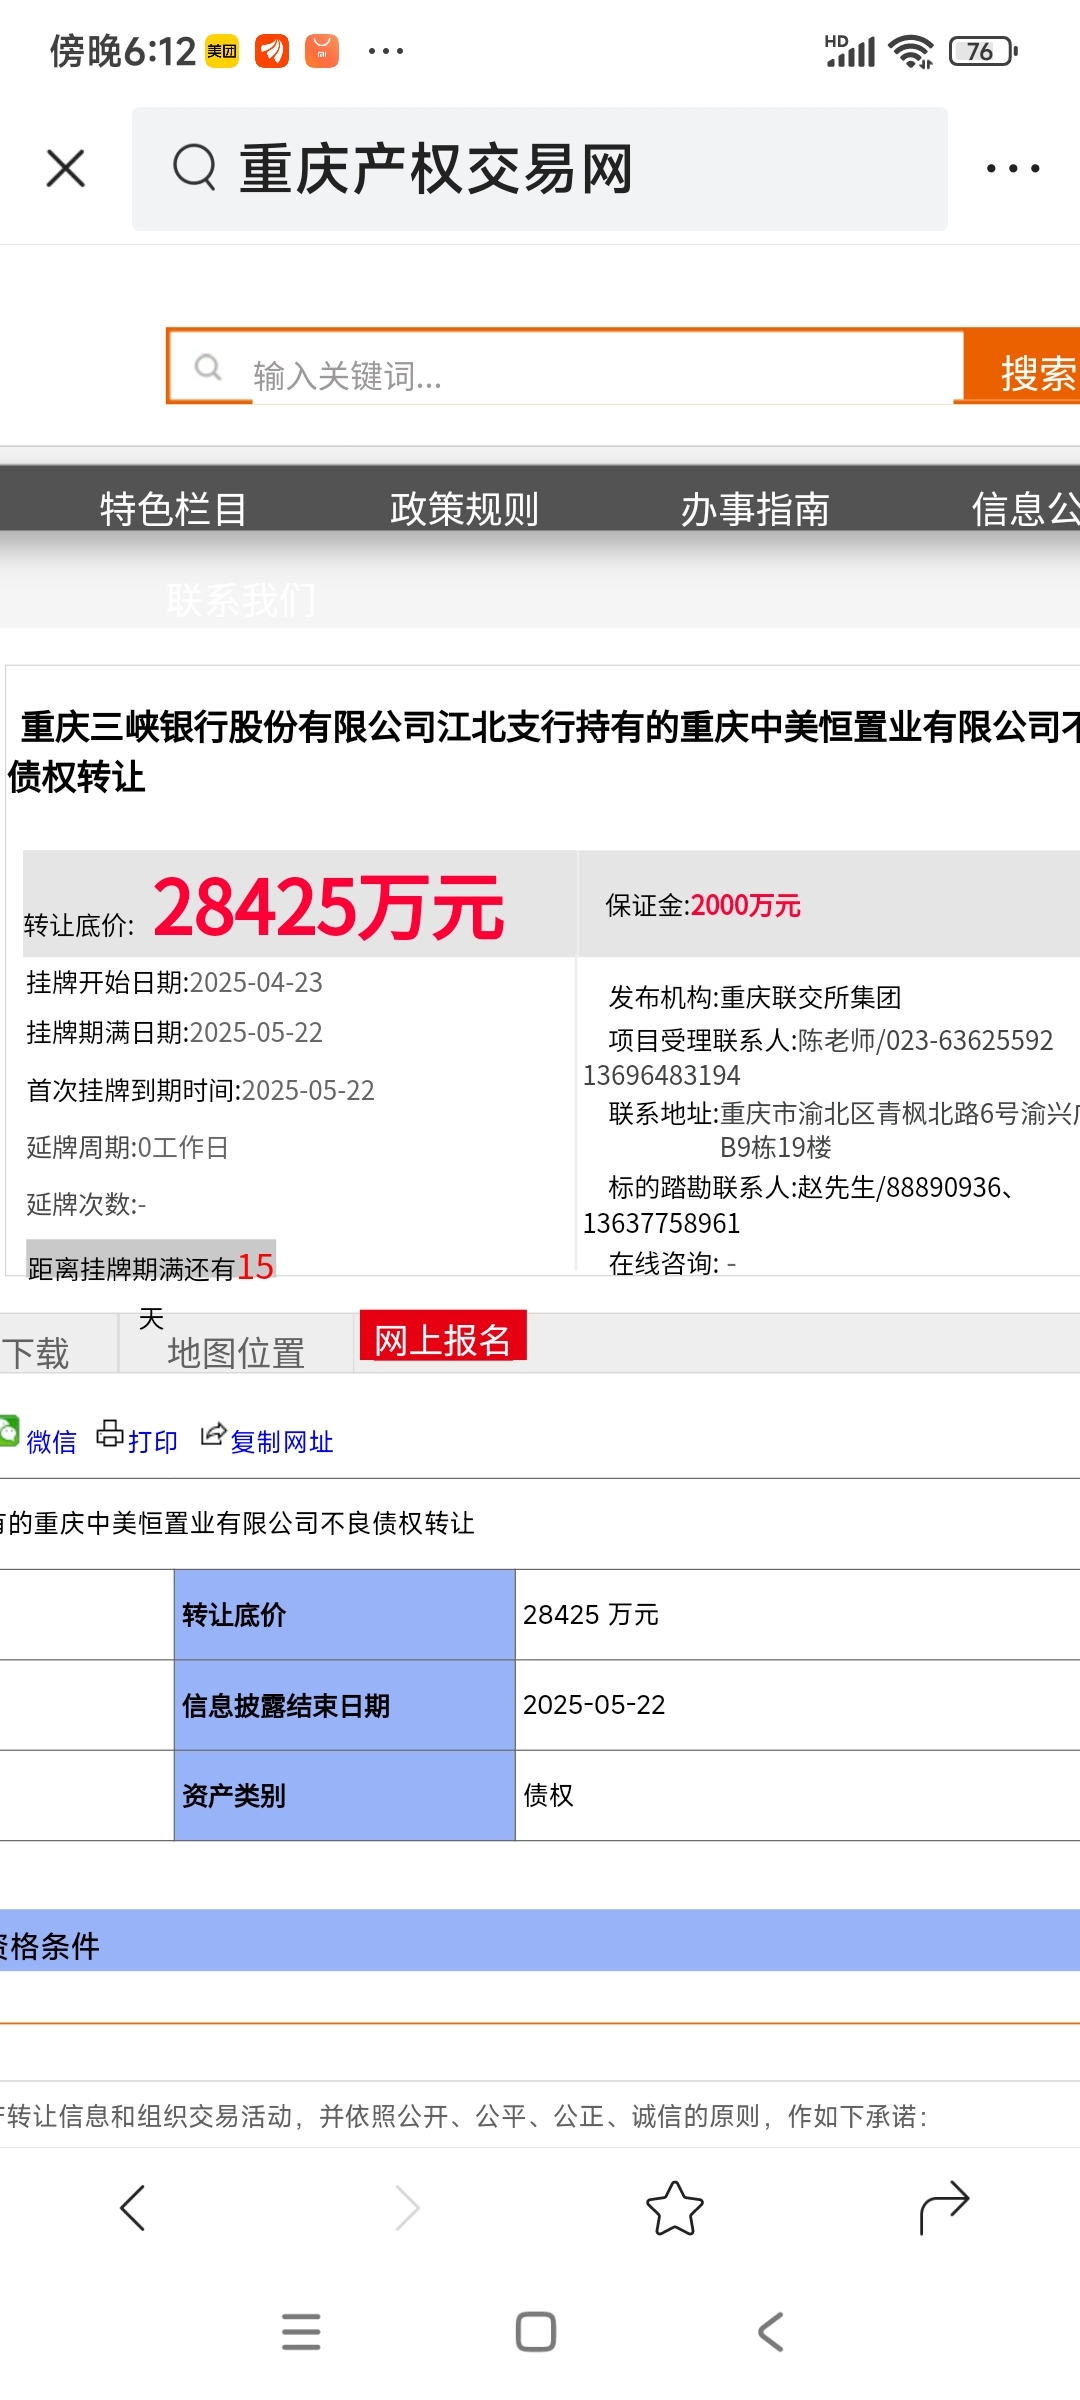
Task: Tap the 距离挂牌期满还有15 countdown
Action: point(151,1267)
